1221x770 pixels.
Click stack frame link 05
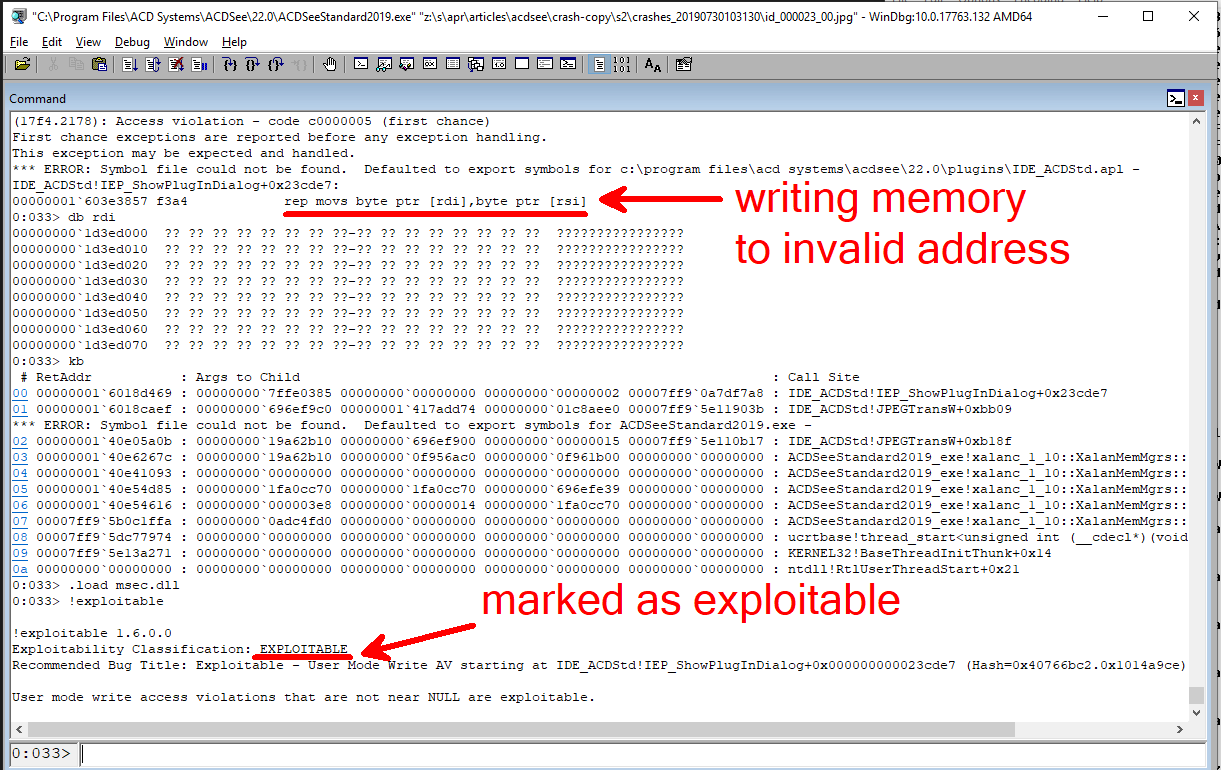pos(20,490)
